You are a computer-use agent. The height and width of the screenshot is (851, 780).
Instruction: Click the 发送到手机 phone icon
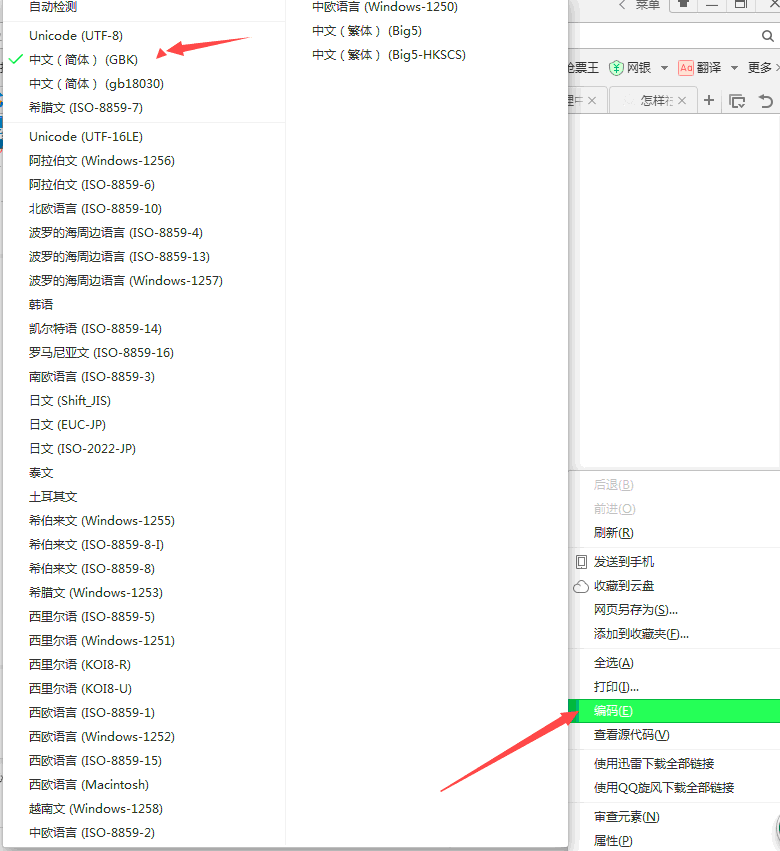click(581, 562)
